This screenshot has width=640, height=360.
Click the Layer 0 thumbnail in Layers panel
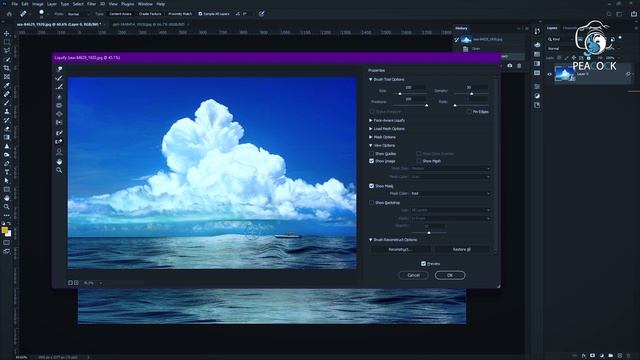click(564, 75)
